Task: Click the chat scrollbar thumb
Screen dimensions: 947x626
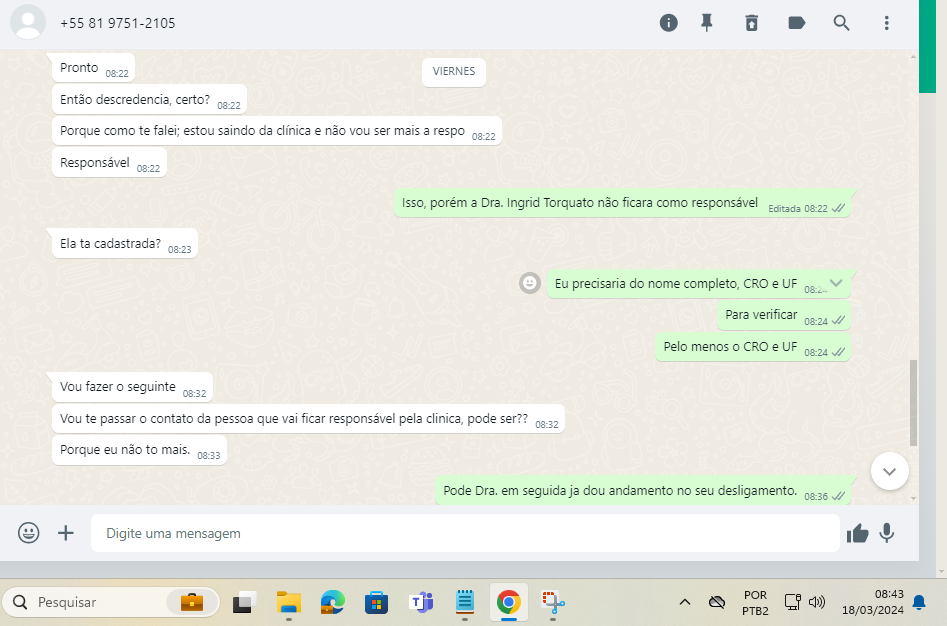Action: [x=913, y=403]
